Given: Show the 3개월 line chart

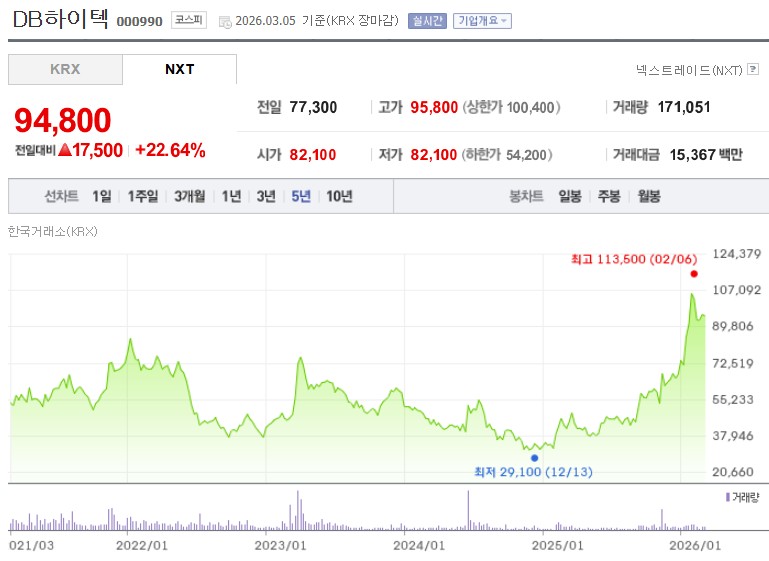Looking at the screenshot, I should tap(190, 196).
